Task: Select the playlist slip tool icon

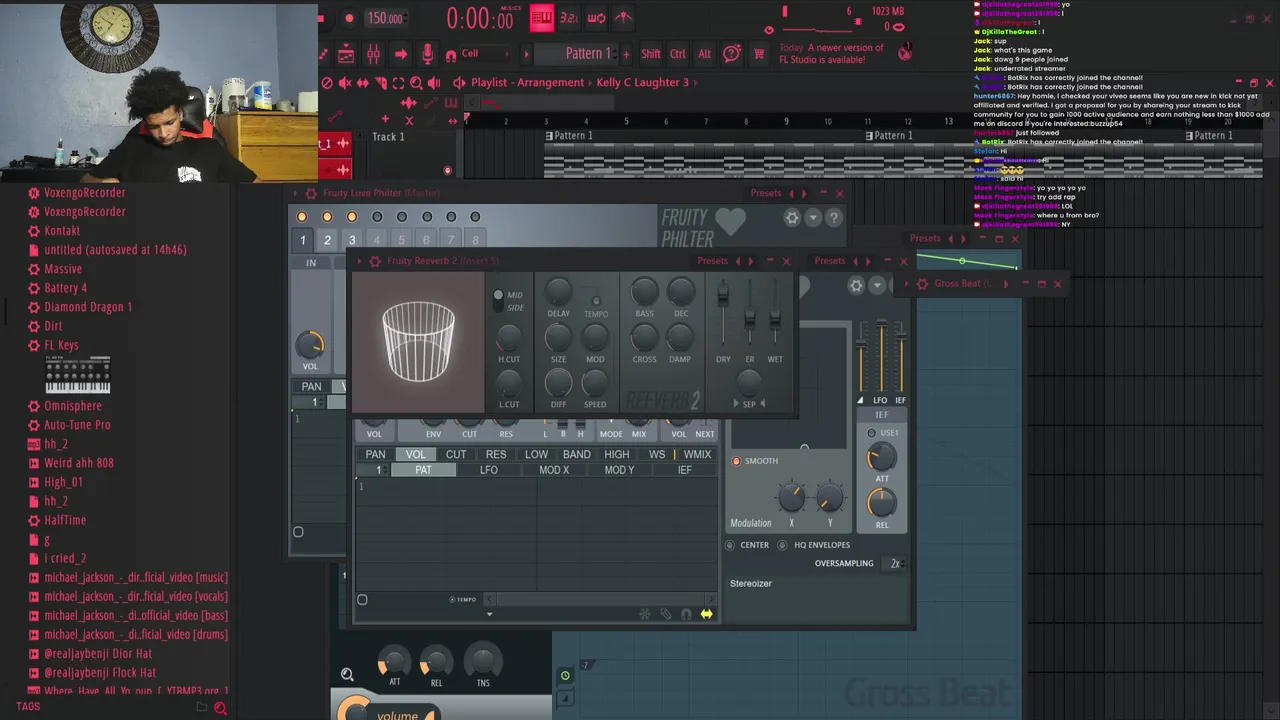Action: click(x=363, y=83)
